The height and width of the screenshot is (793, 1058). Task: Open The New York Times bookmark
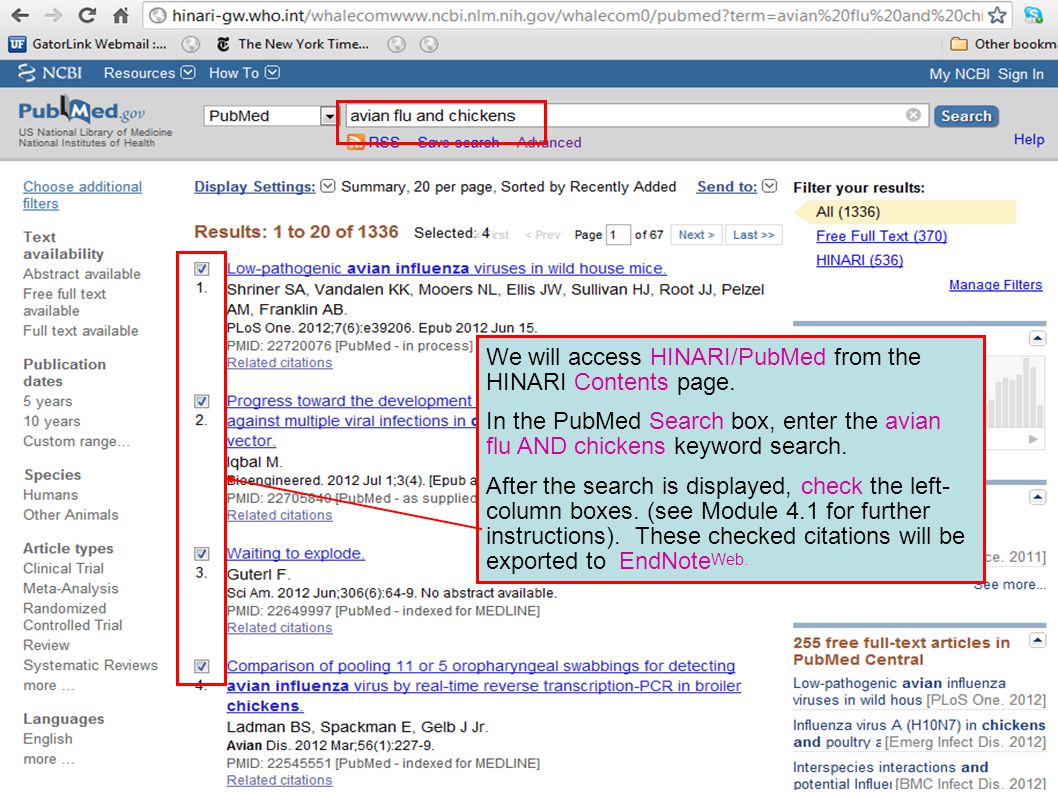pos(293,44)
